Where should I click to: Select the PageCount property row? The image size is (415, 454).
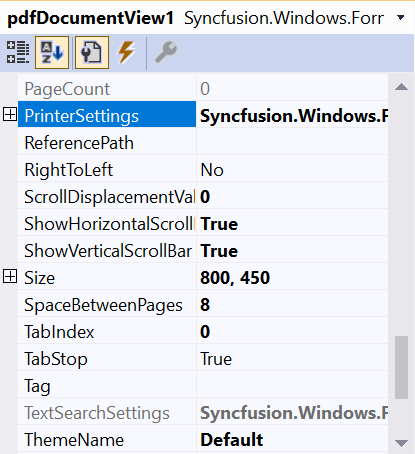pos(203,89)
